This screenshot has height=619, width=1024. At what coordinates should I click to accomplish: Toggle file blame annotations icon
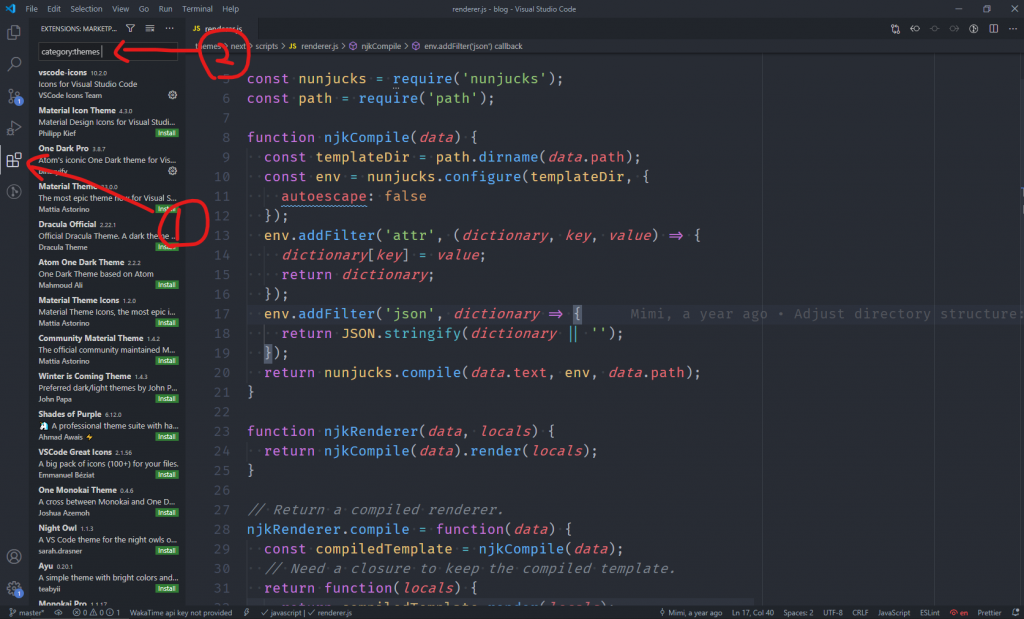point(974,29)
